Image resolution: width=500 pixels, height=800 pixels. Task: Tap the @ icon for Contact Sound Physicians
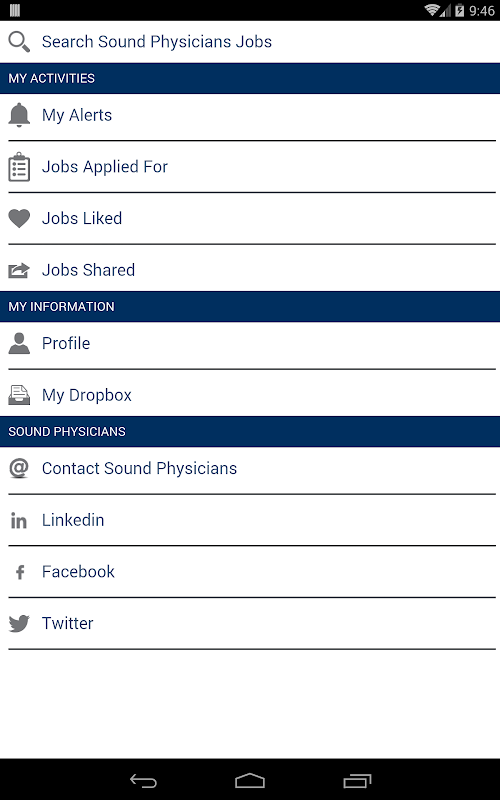pos(19,468)
